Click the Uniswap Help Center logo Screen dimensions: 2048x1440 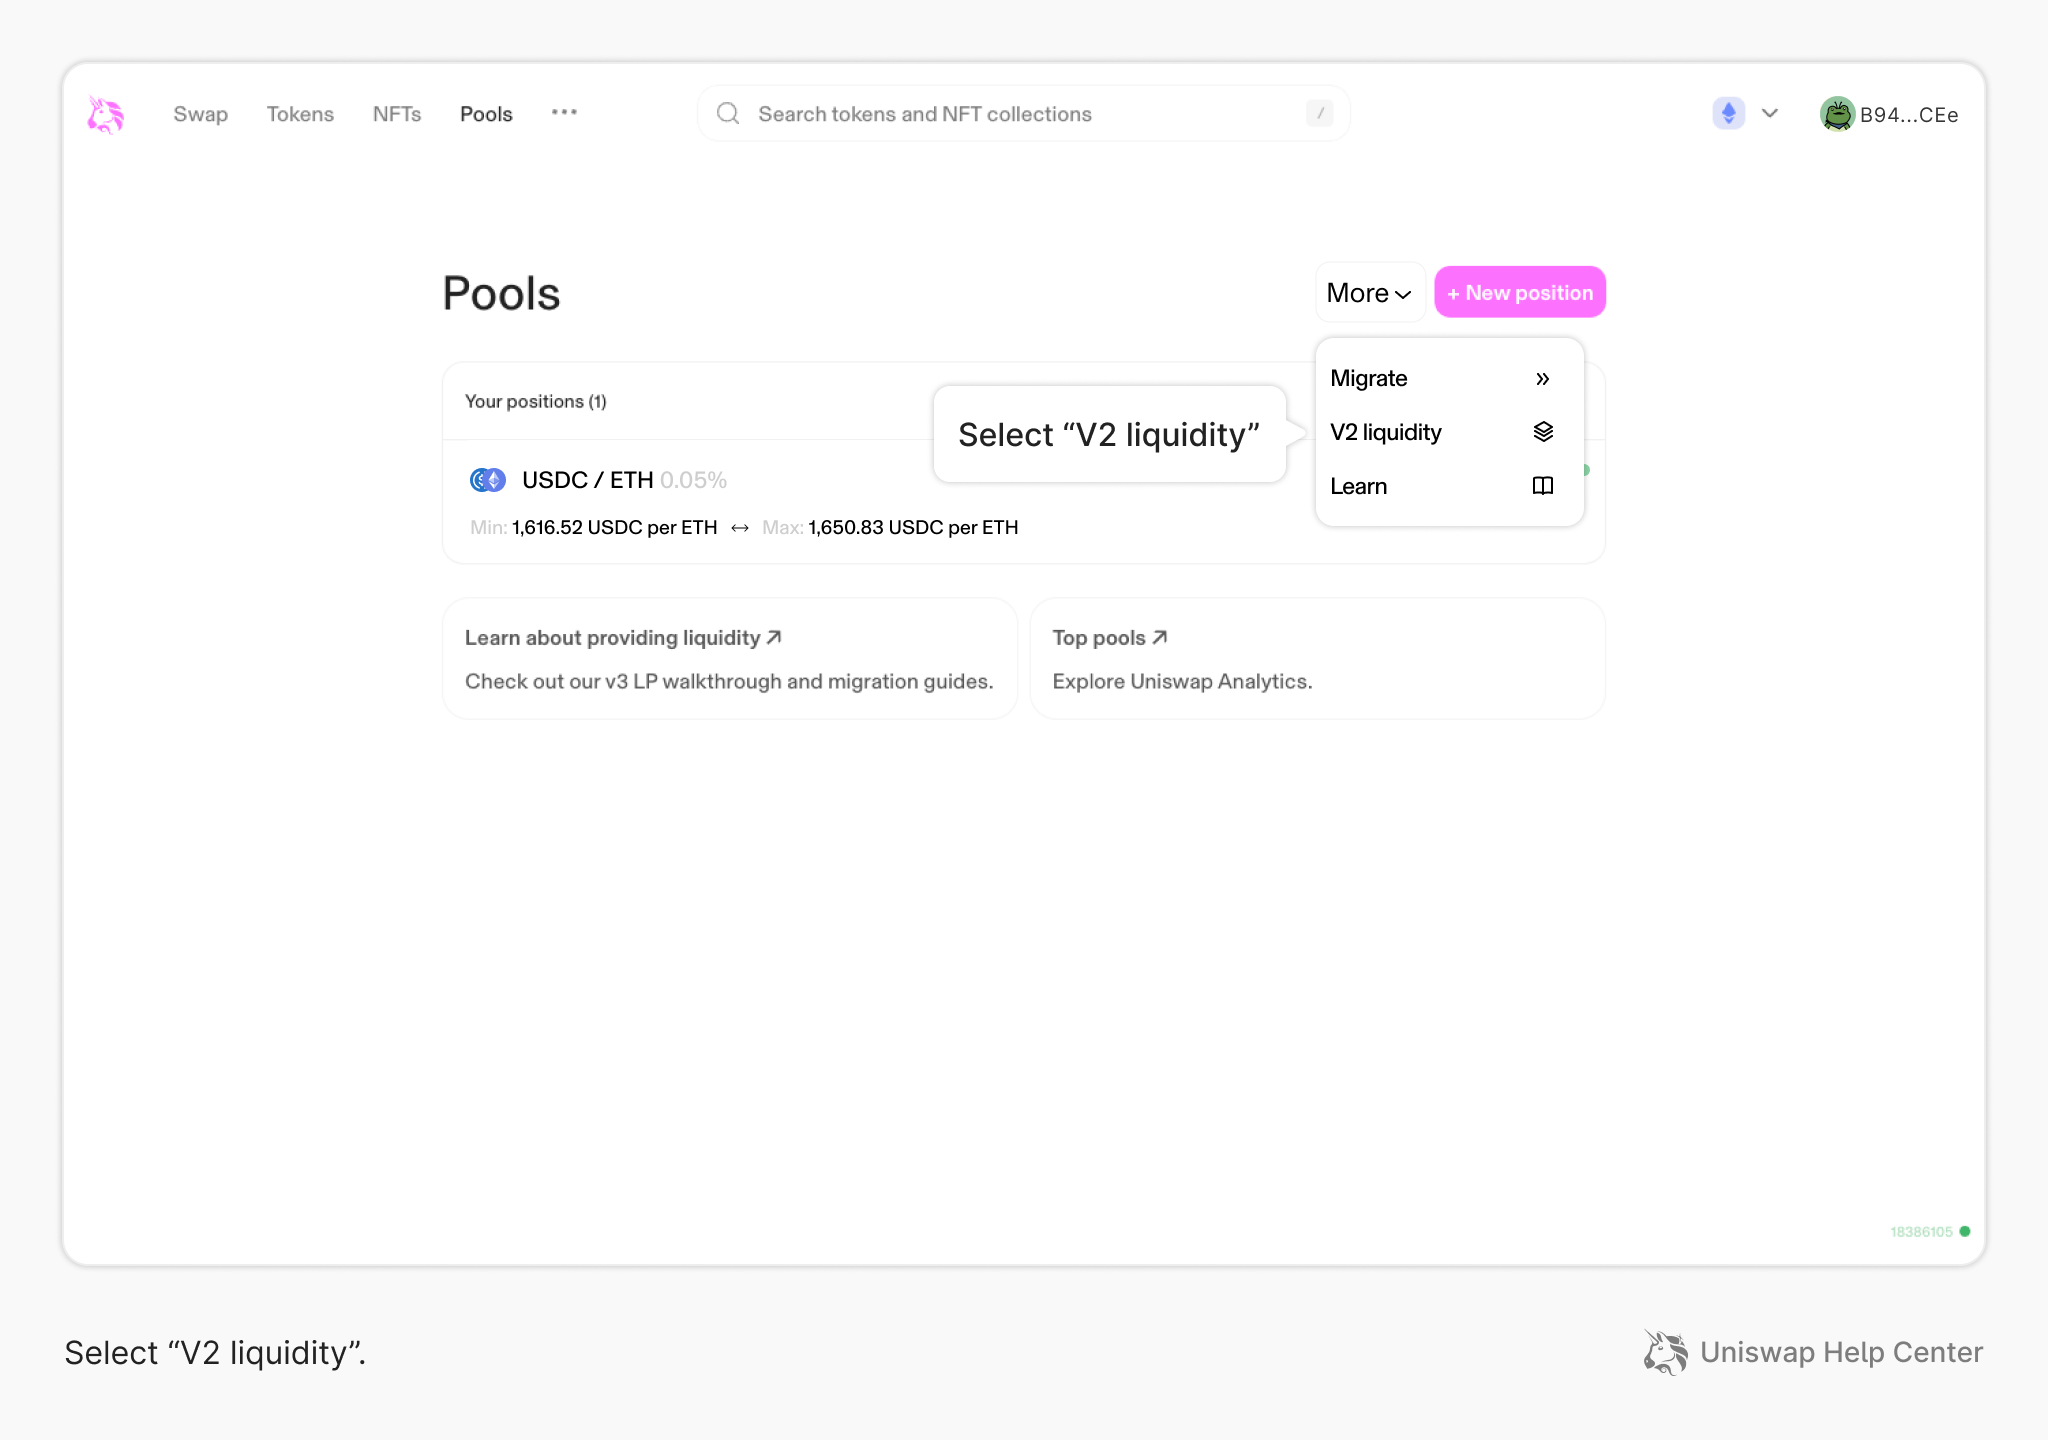click(1665, 1352)
